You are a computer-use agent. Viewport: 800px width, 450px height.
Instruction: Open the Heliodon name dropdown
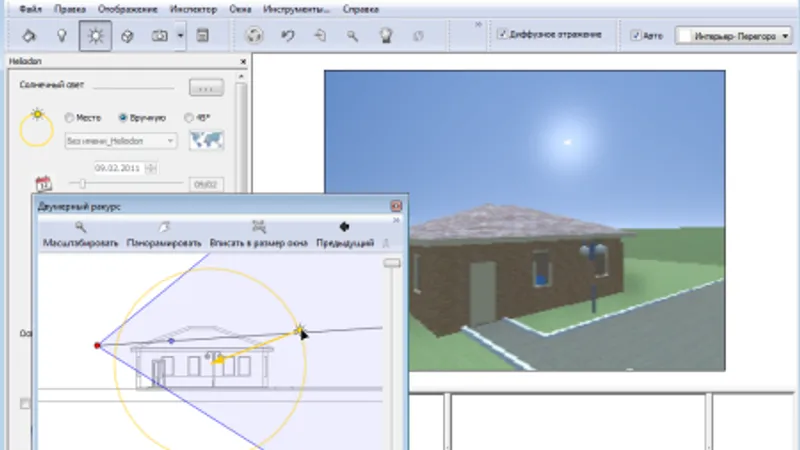pyautogui.click(x=121, y=141)
